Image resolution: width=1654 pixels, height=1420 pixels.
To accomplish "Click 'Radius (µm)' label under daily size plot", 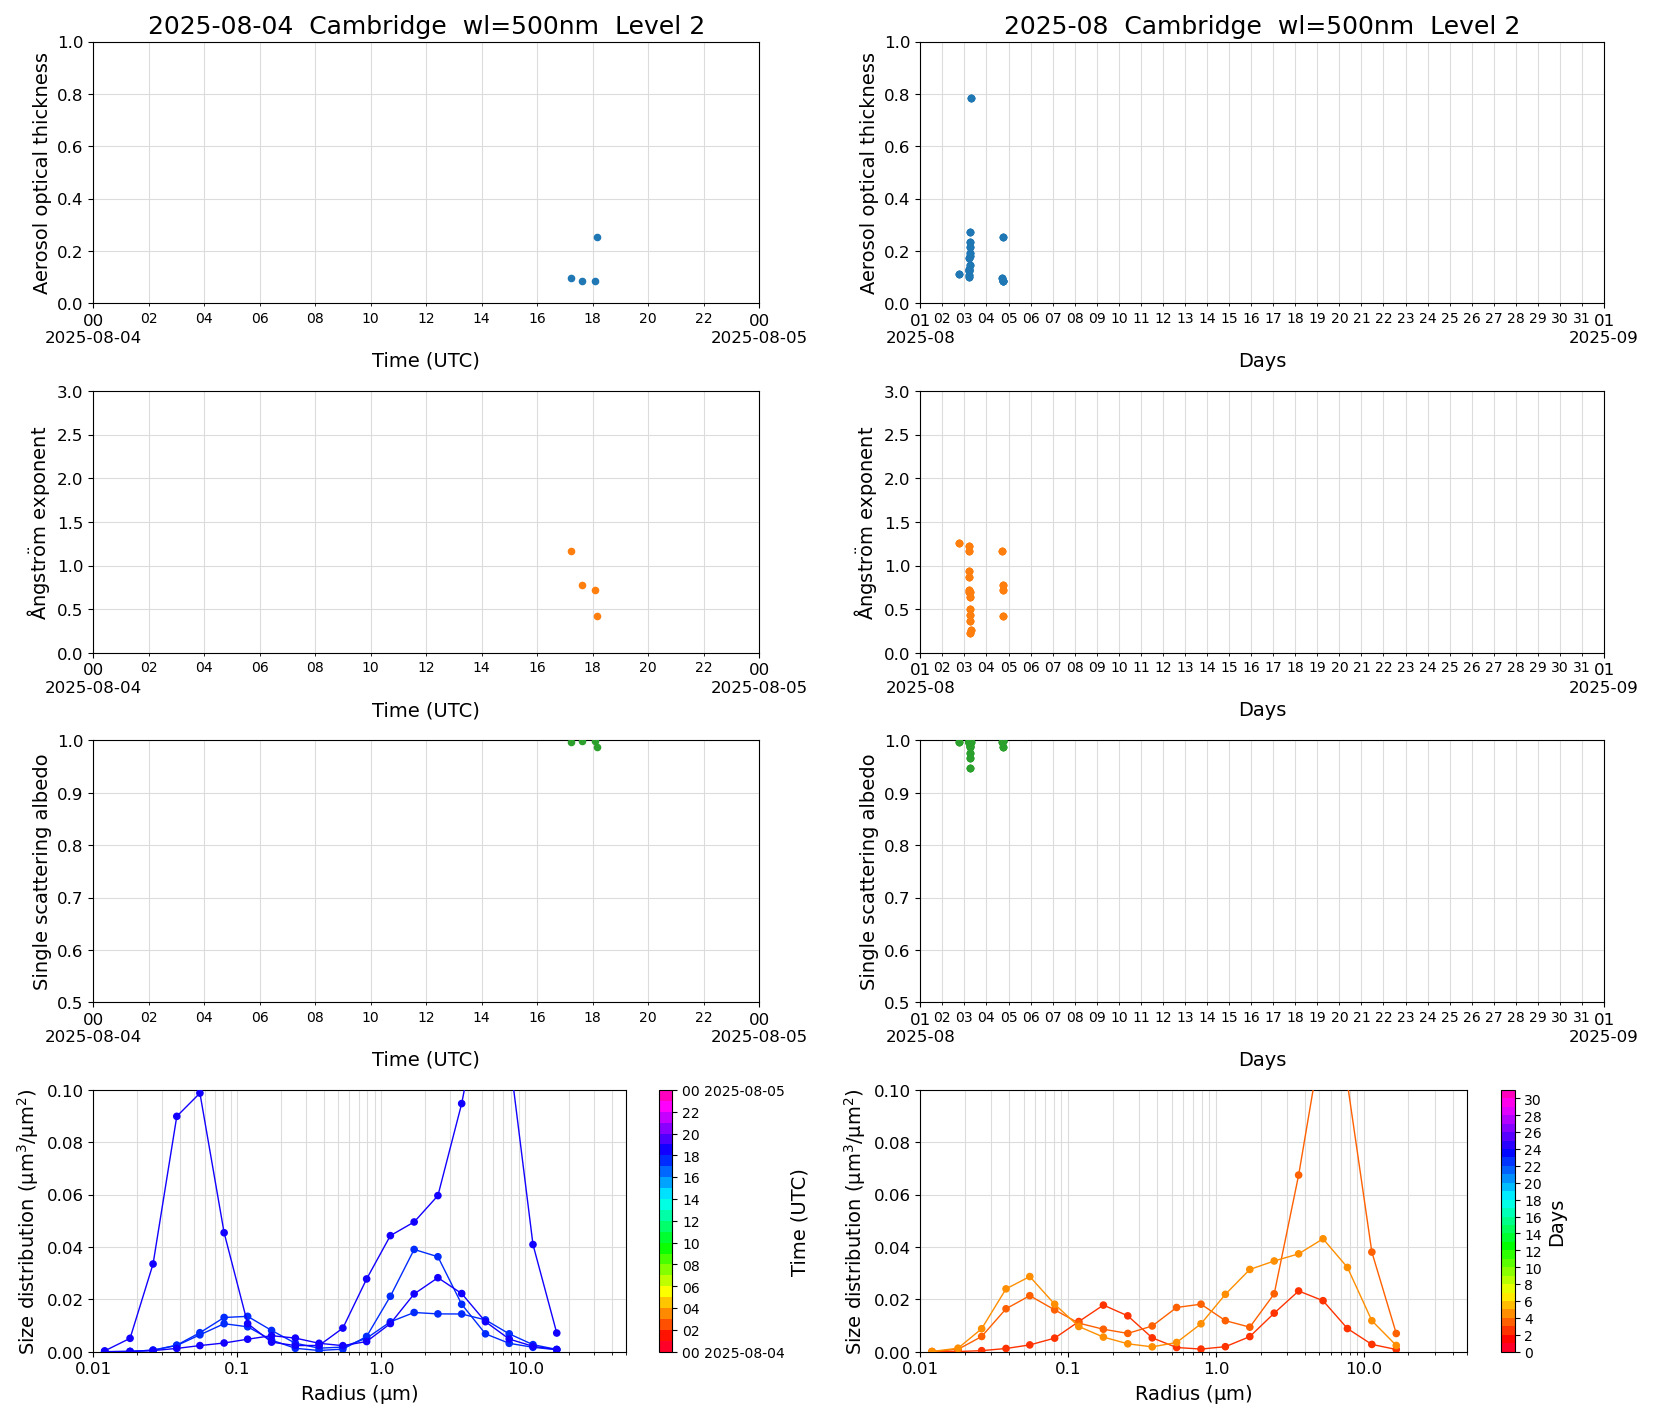I will pyautogui.click(x=360, y=1393).
